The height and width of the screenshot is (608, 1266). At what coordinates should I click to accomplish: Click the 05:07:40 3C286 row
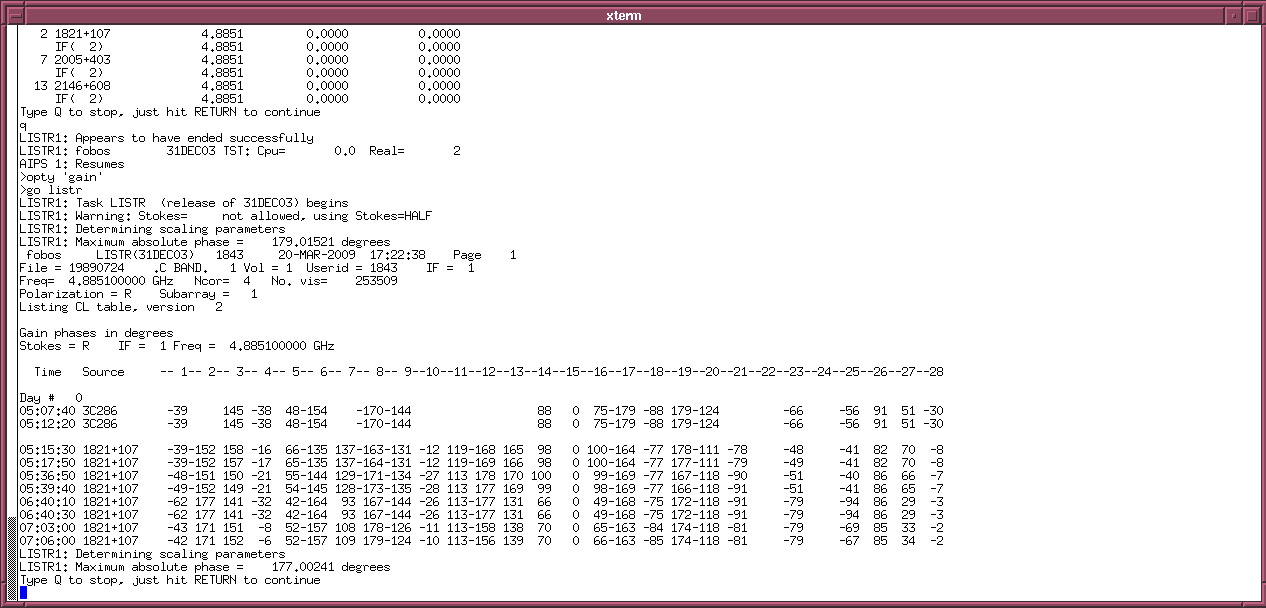(481, 411)
